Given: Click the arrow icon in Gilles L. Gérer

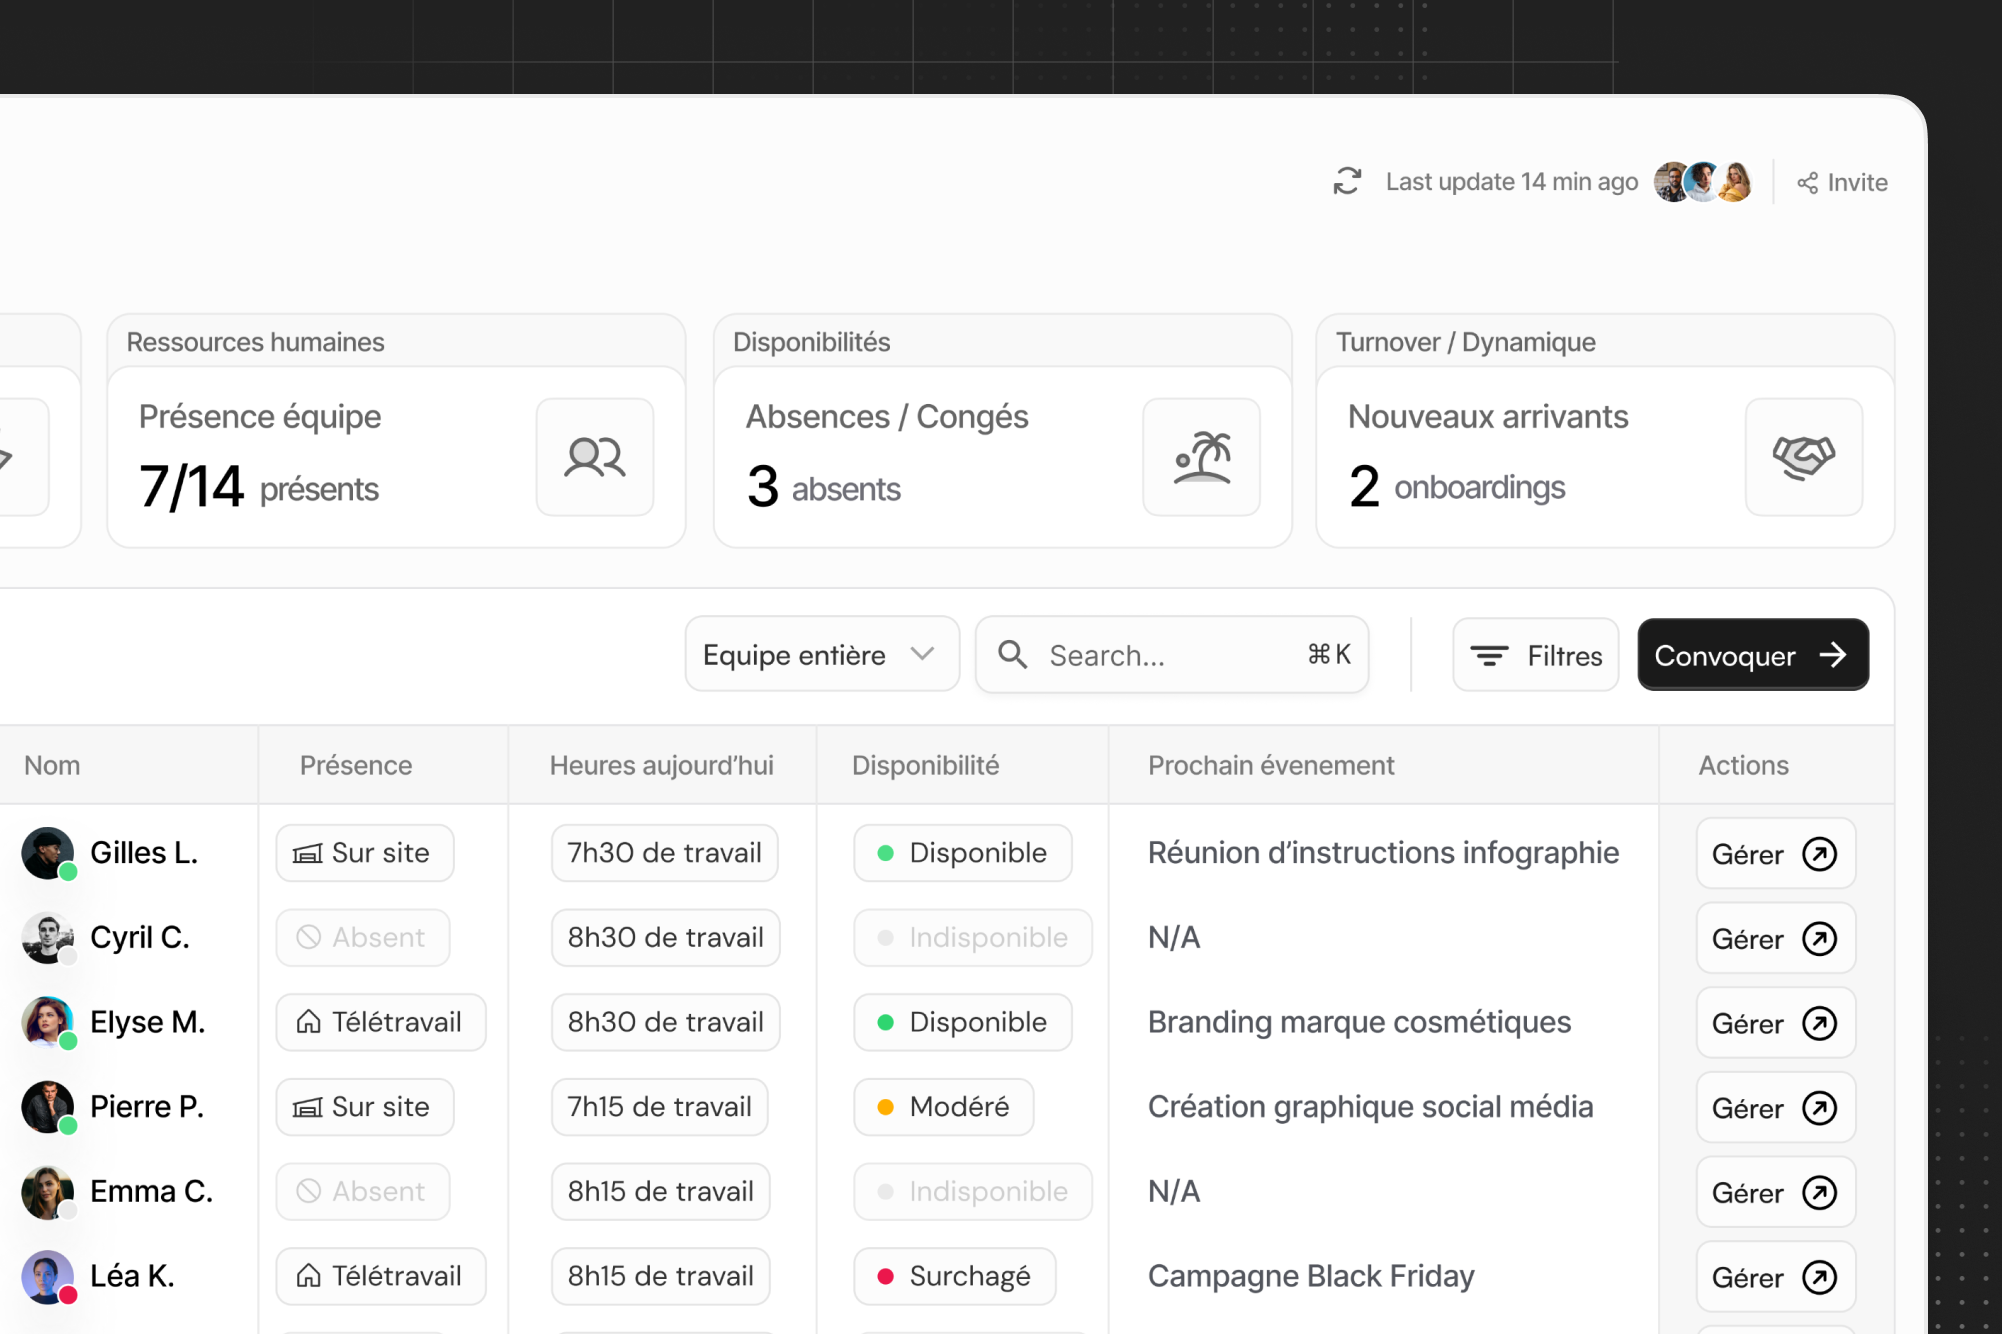Looking at the screenshot, I should 1819,854.
